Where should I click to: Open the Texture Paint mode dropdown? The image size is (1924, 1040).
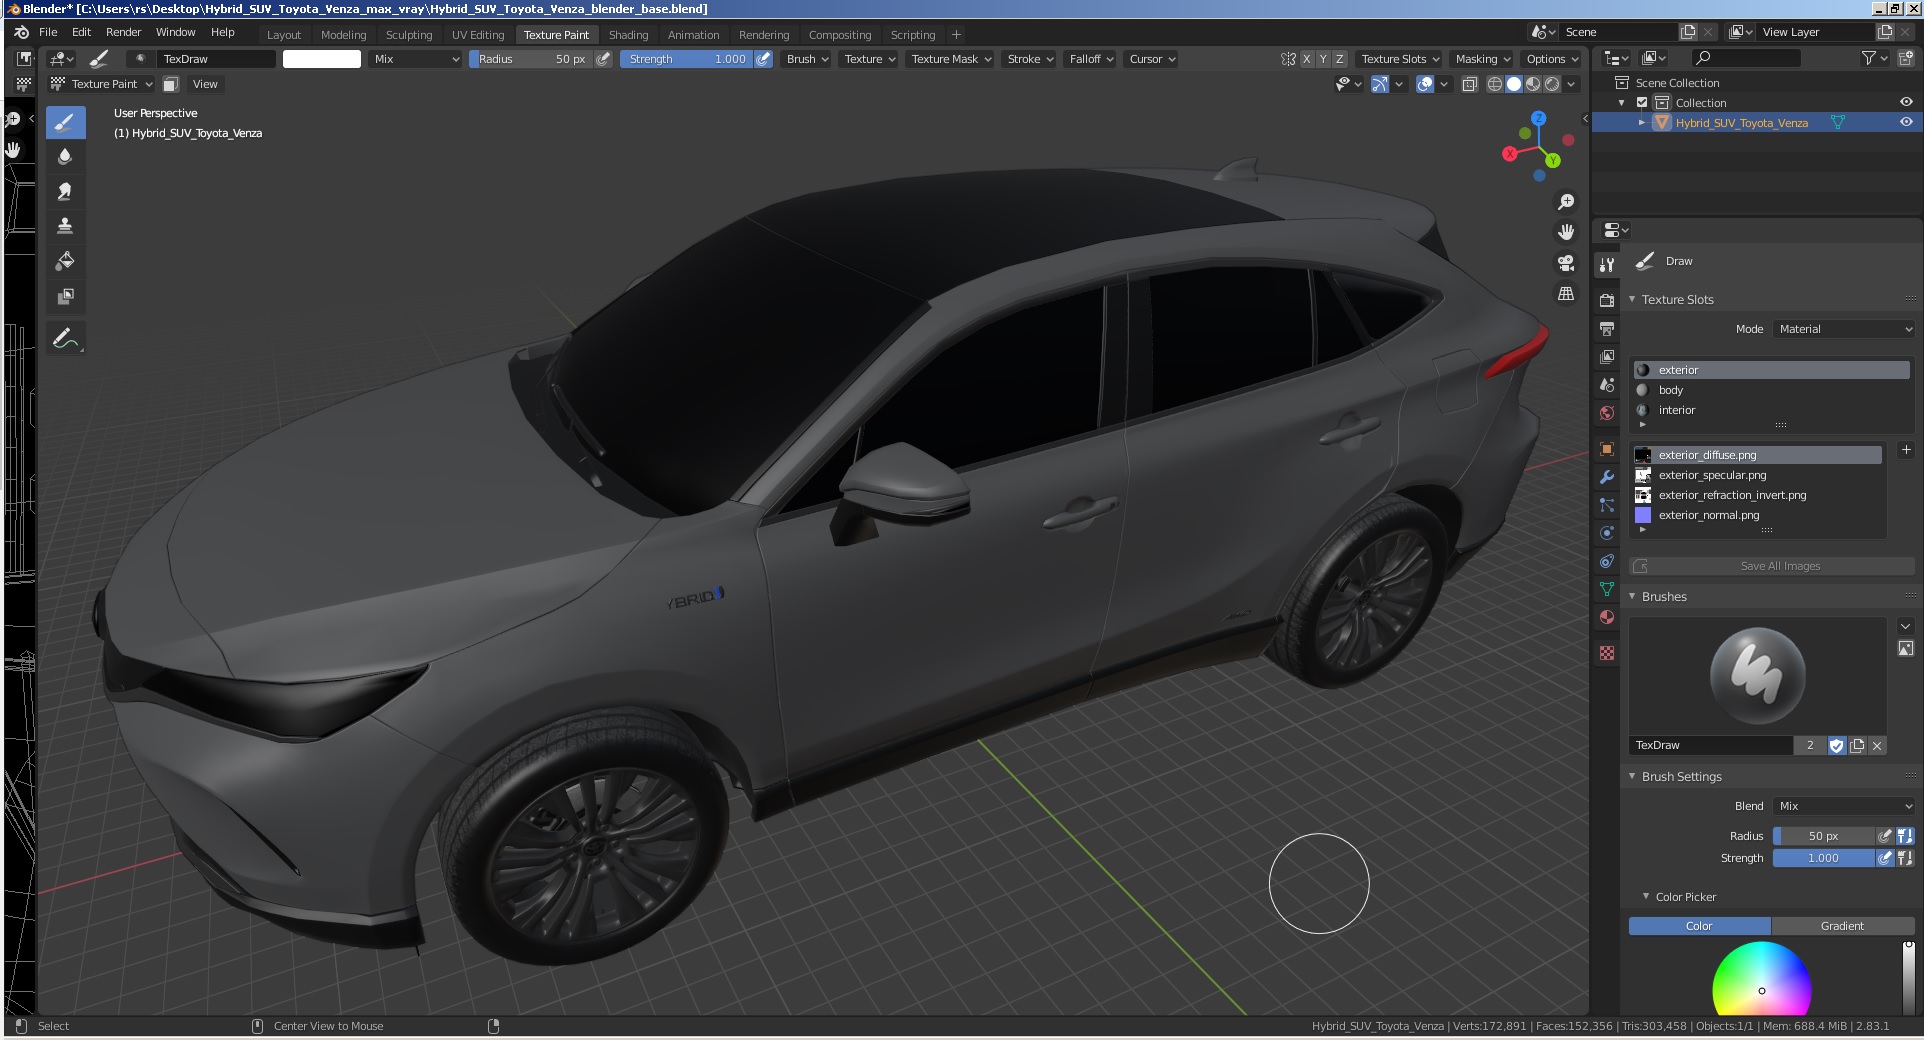(102, 84)
